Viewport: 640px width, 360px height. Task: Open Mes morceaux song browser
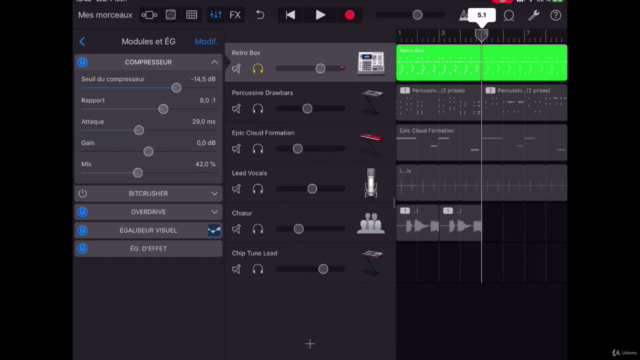(105, 15)
